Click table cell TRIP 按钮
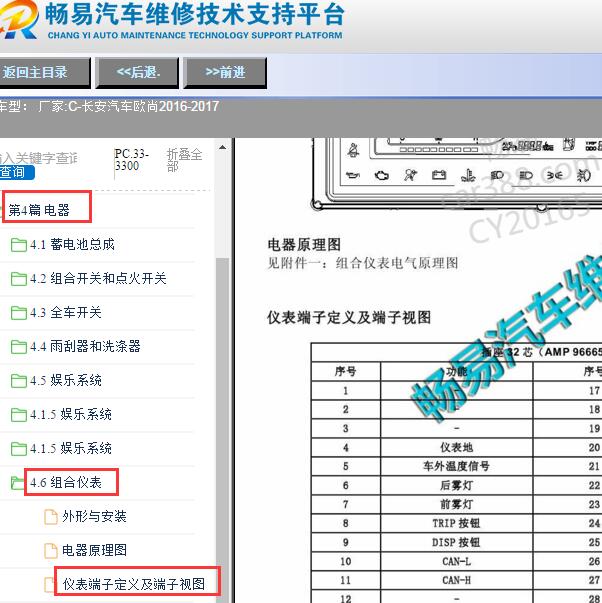This screenshot has width=602, height=603. point(457,523)
